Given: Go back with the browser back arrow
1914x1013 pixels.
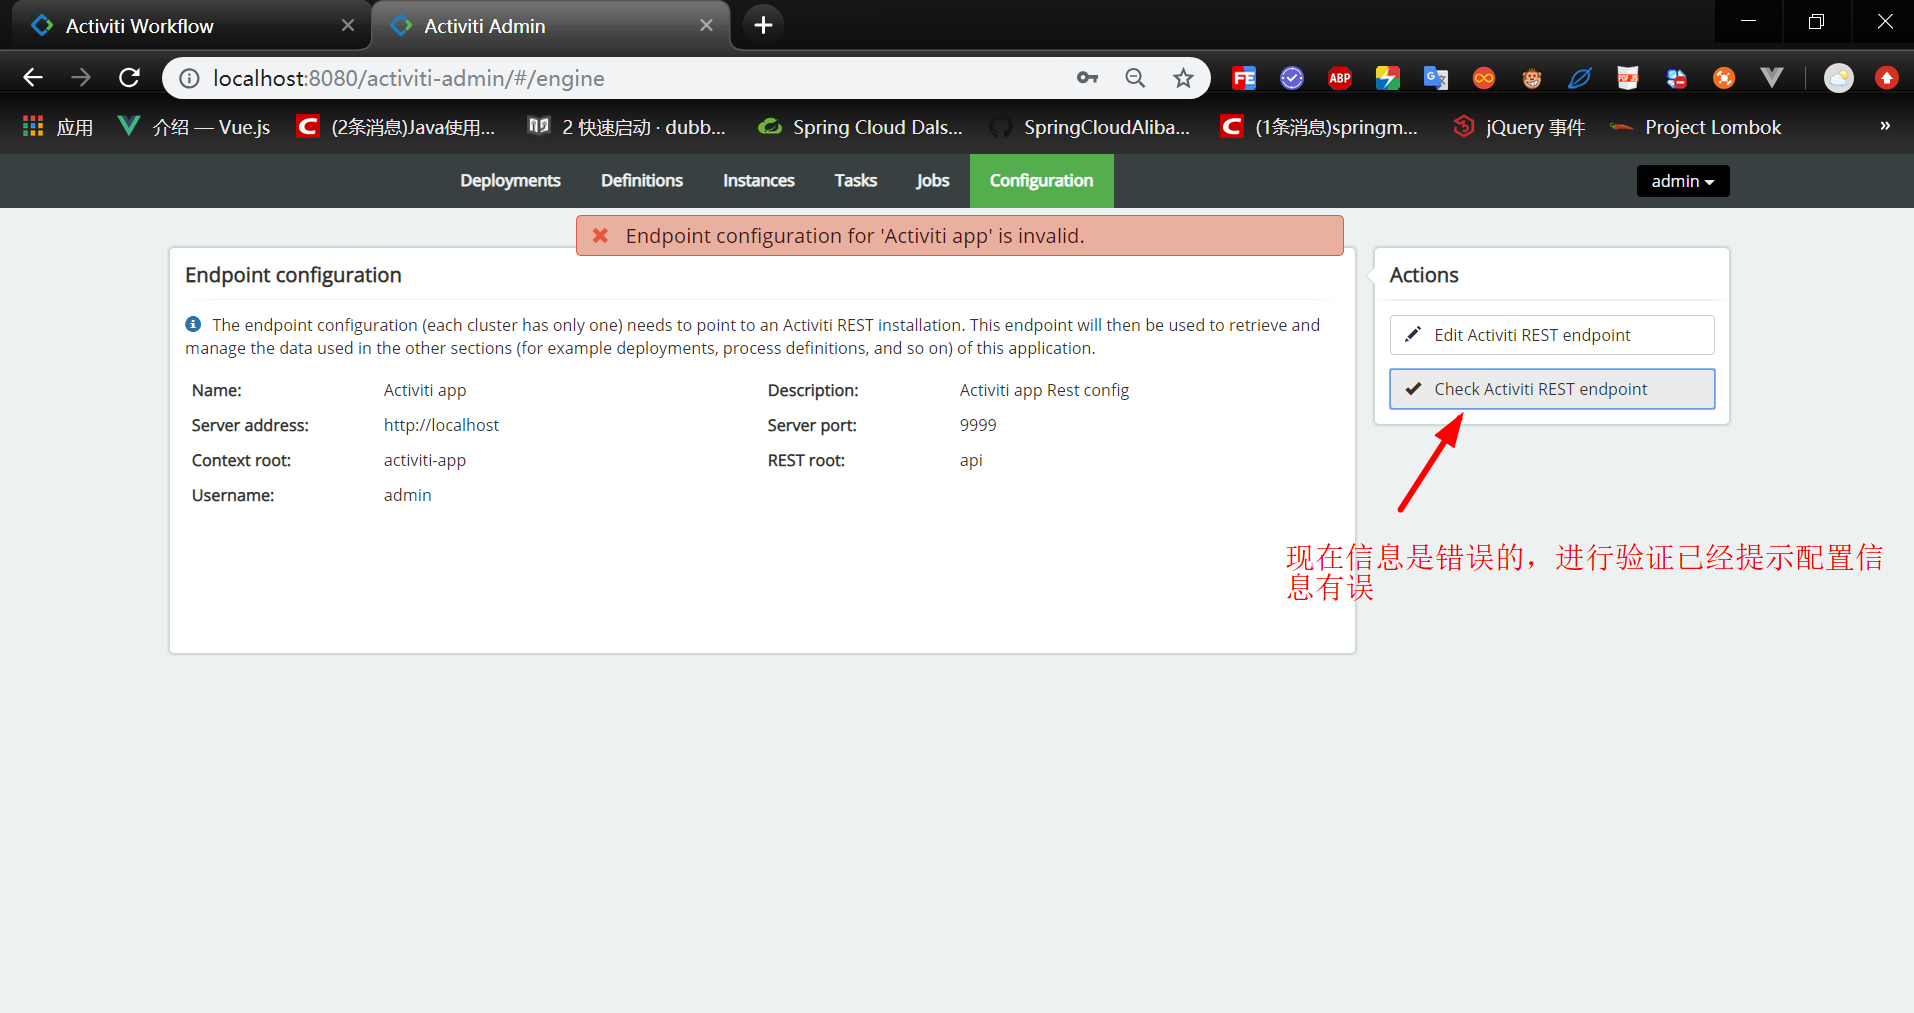Looking at the screenshot, I should (x=33, y=78).
